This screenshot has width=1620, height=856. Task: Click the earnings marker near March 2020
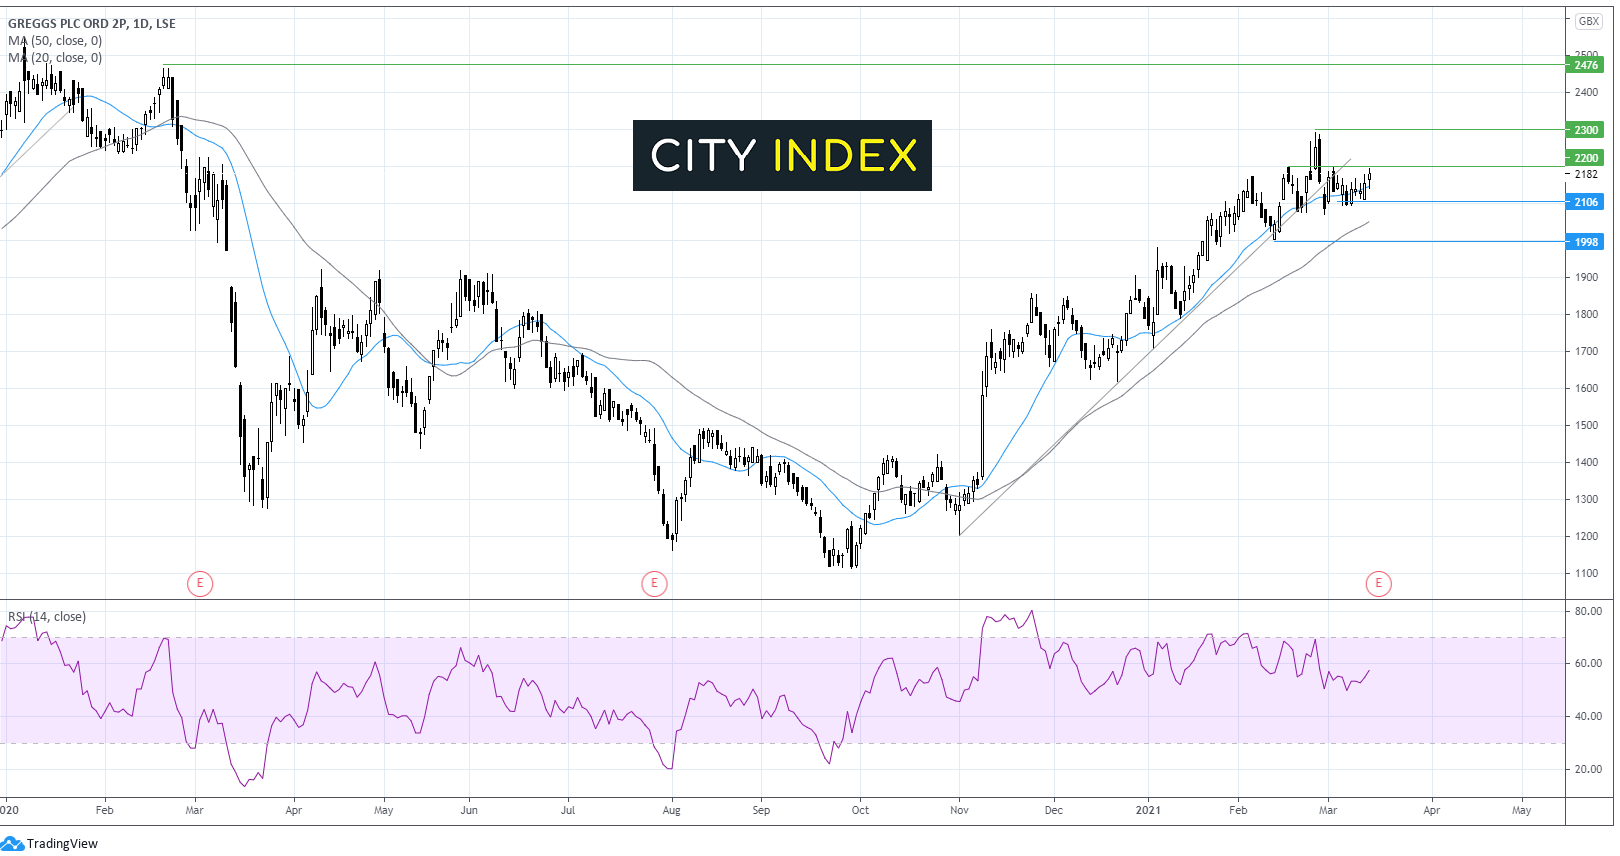pos(200,583)
